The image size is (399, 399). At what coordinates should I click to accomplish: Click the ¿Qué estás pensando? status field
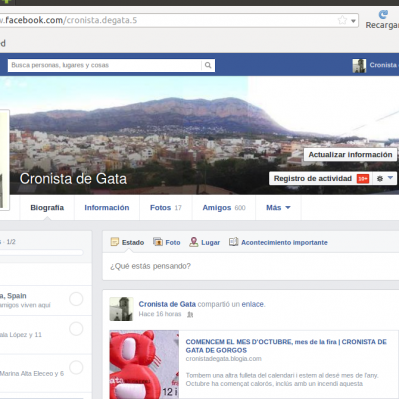pos(251,266)
